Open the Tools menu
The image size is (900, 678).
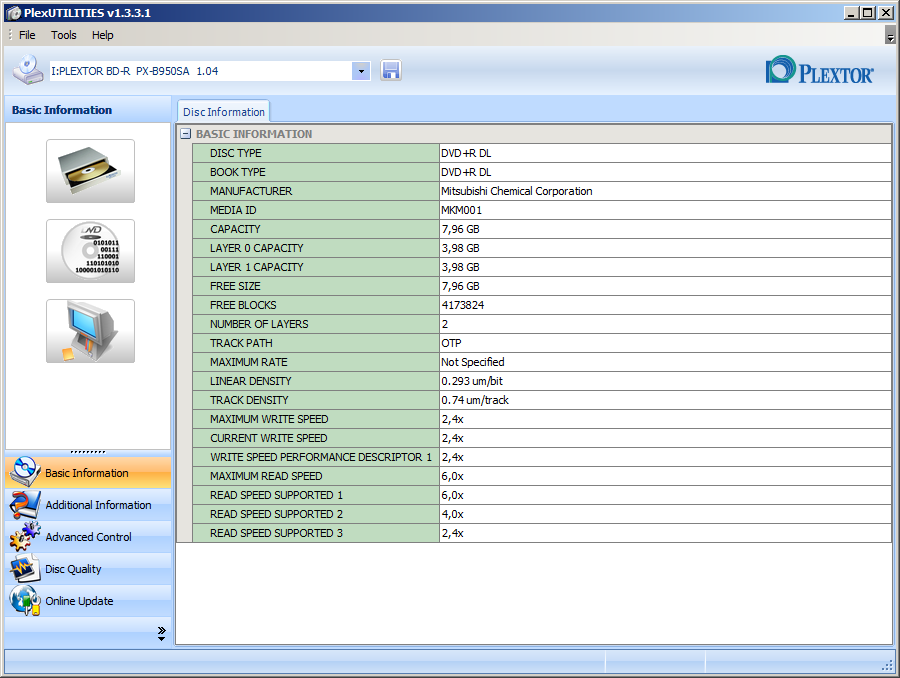tap(64, 35)
